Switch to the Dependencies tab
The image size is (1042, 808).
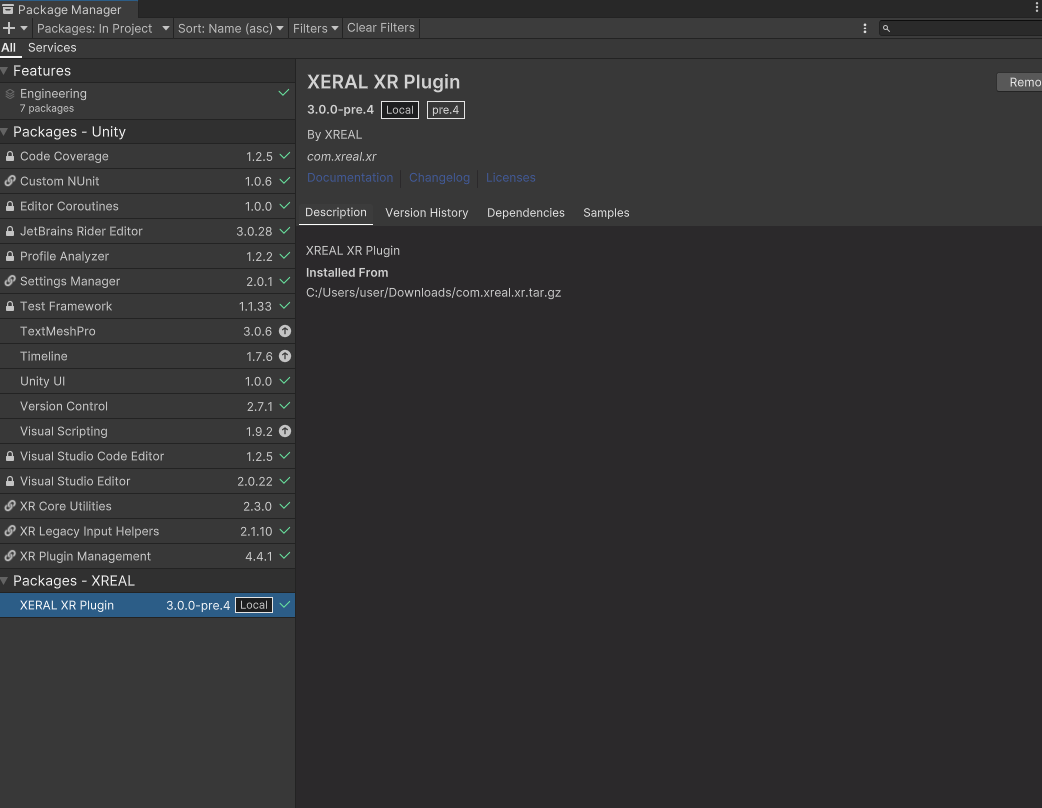pyautogui.click(x=526, y=213)
